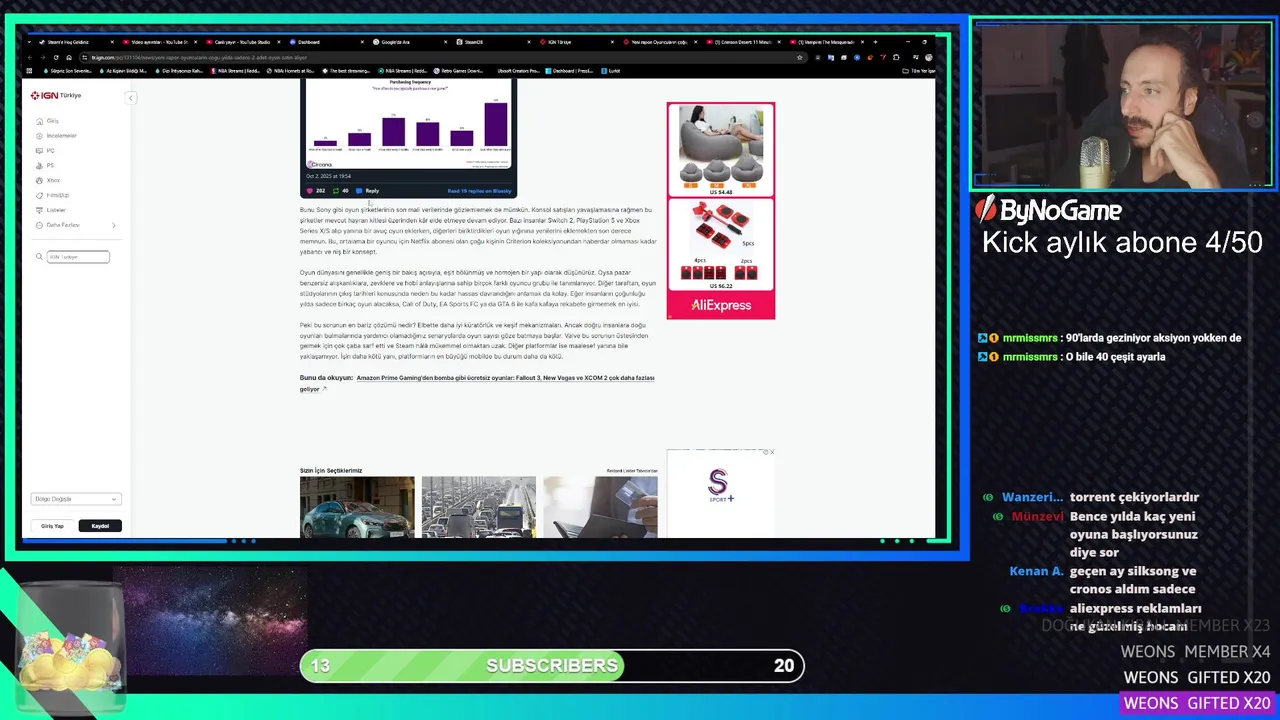1280x720 pixels.
Task: Click the subscribers goal progress bar
Action: [x=552, y=665]
